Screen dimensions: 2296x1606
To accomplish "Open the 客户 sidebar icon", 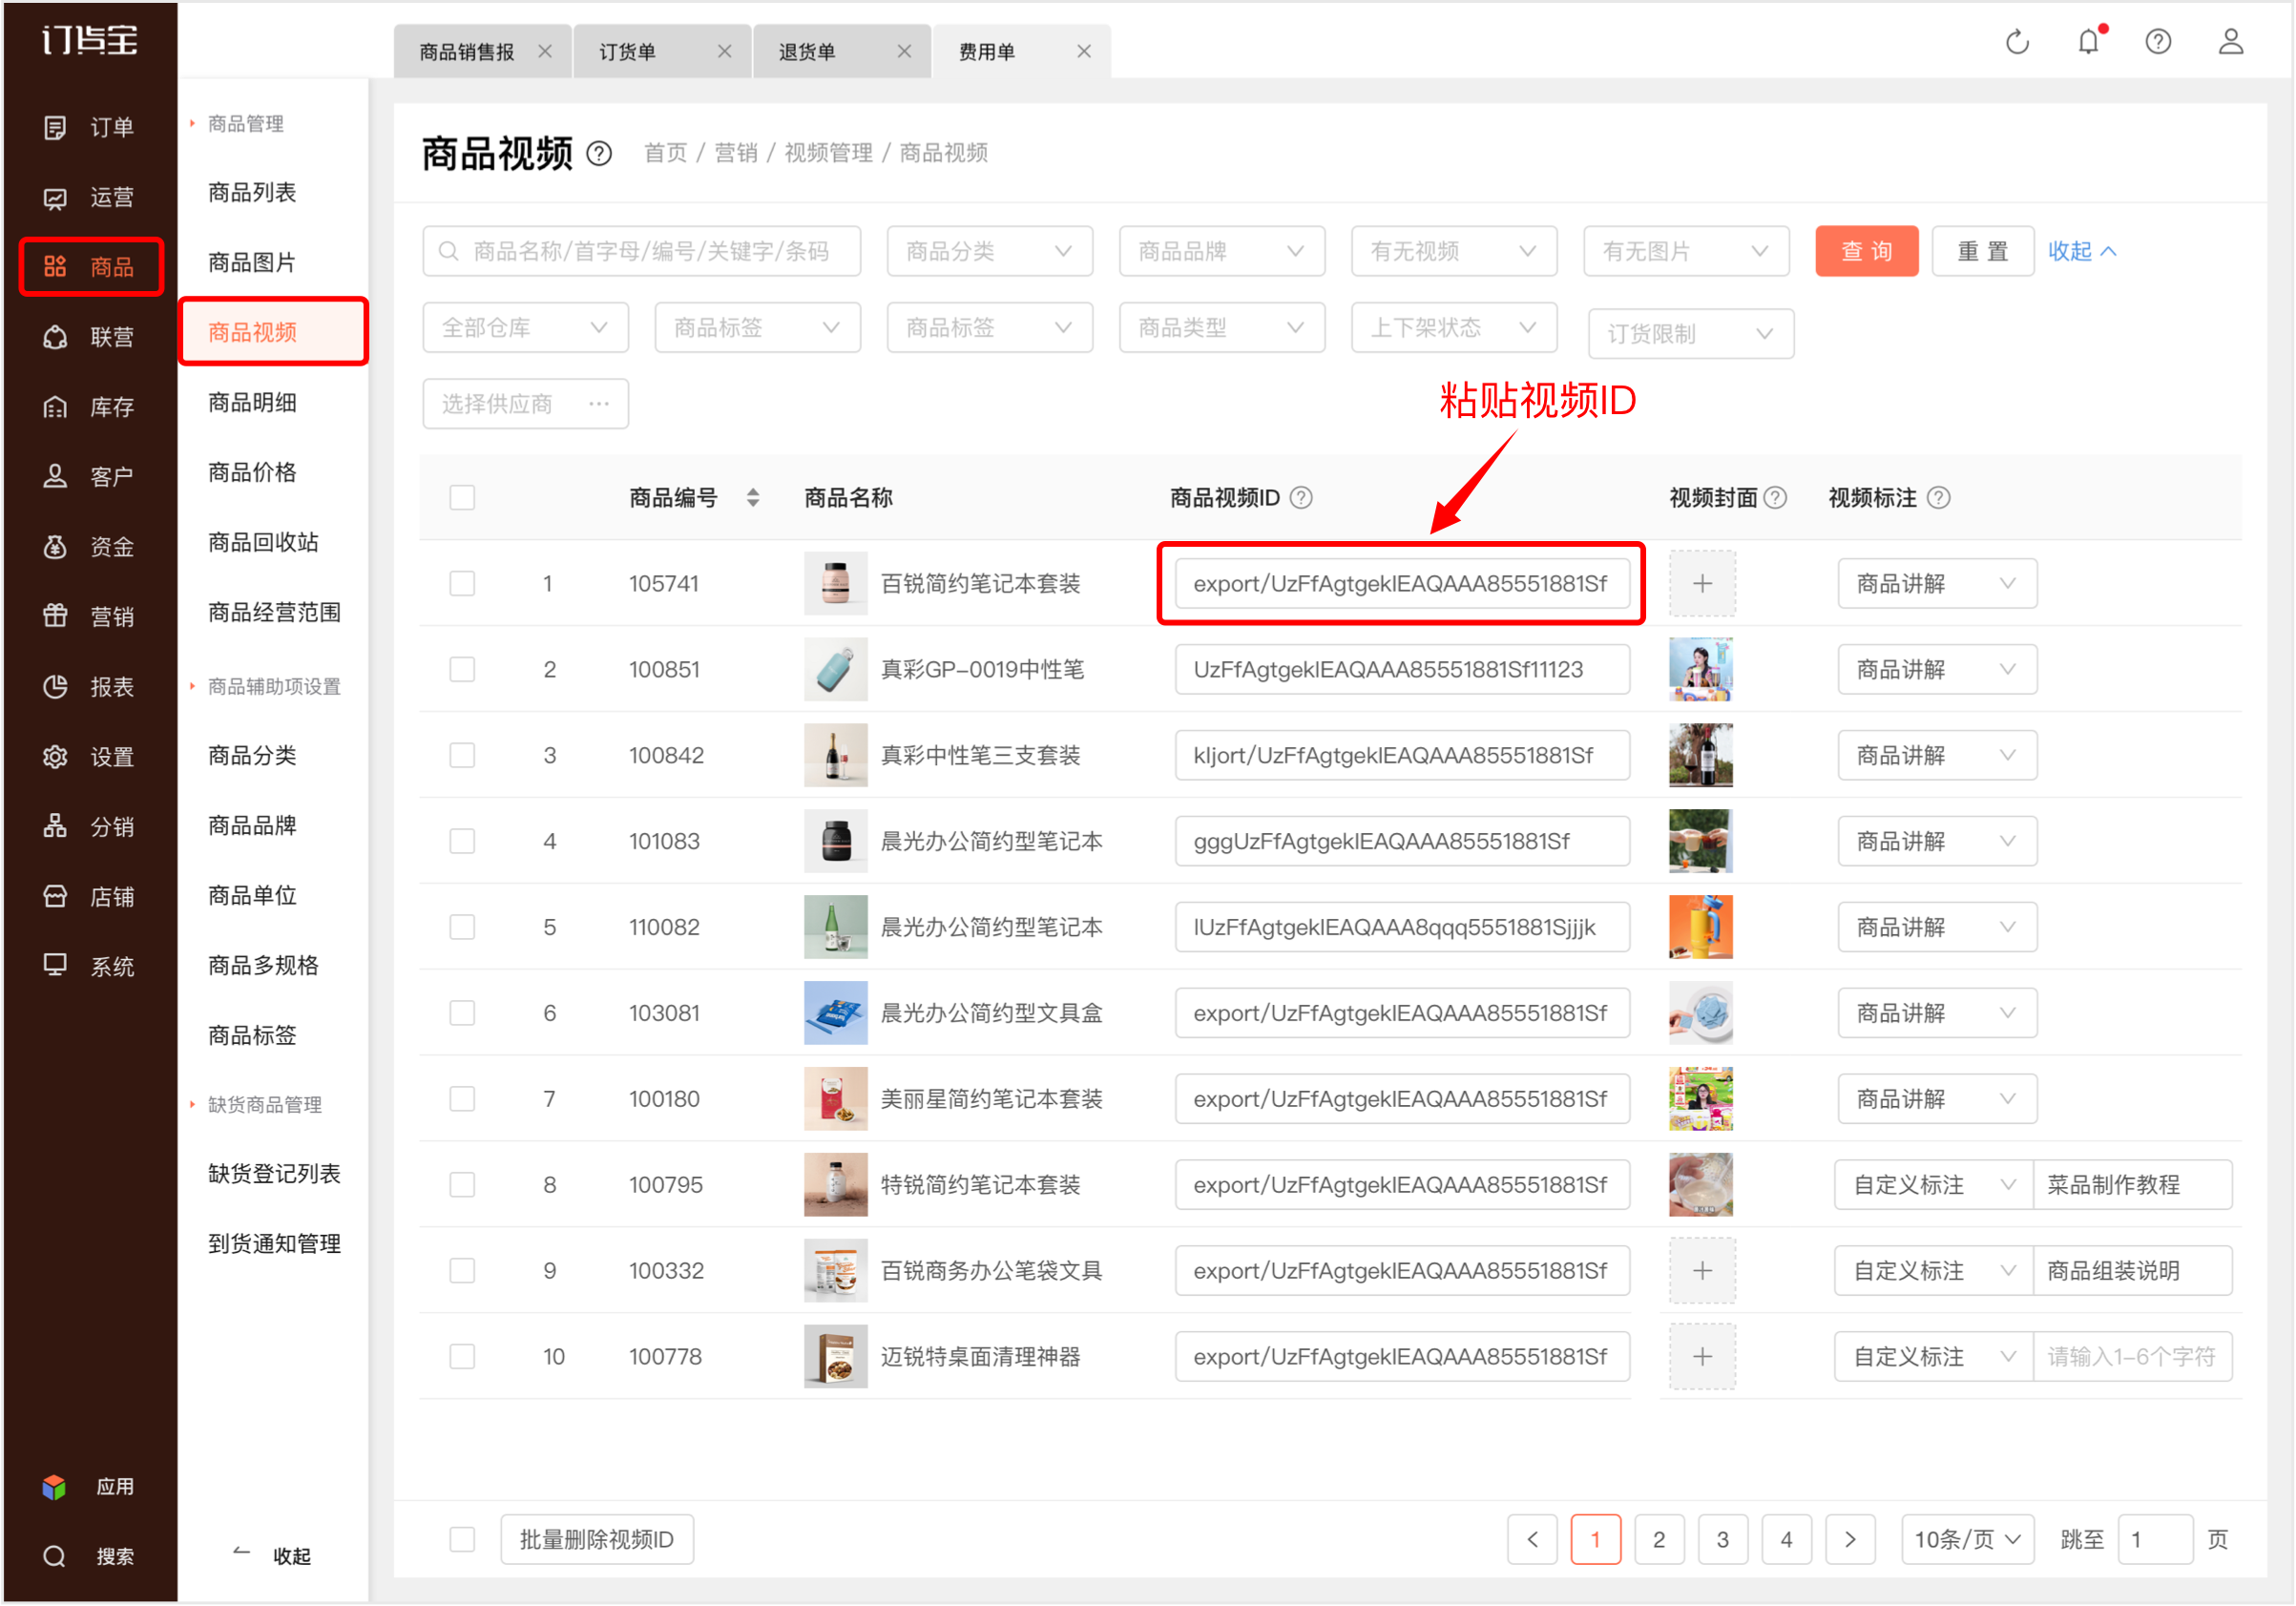I will click(x=55, y=477).
